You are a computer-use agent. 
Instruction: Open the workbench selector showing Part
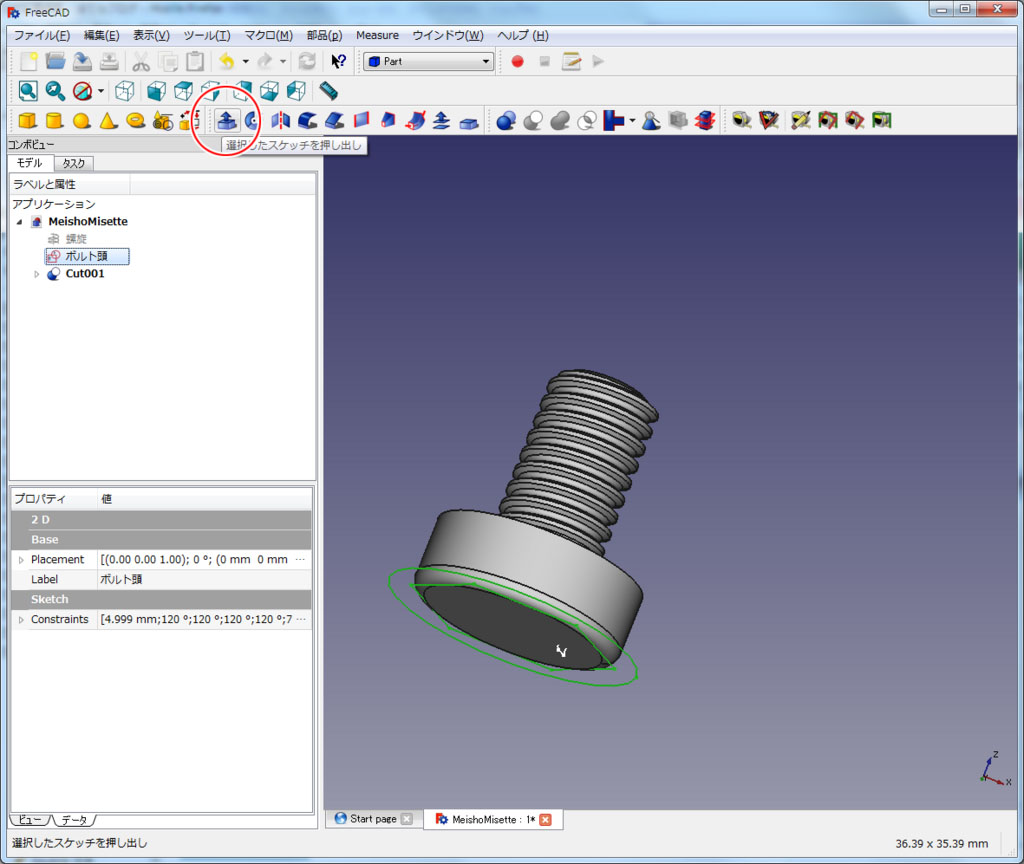coord(428,61)
